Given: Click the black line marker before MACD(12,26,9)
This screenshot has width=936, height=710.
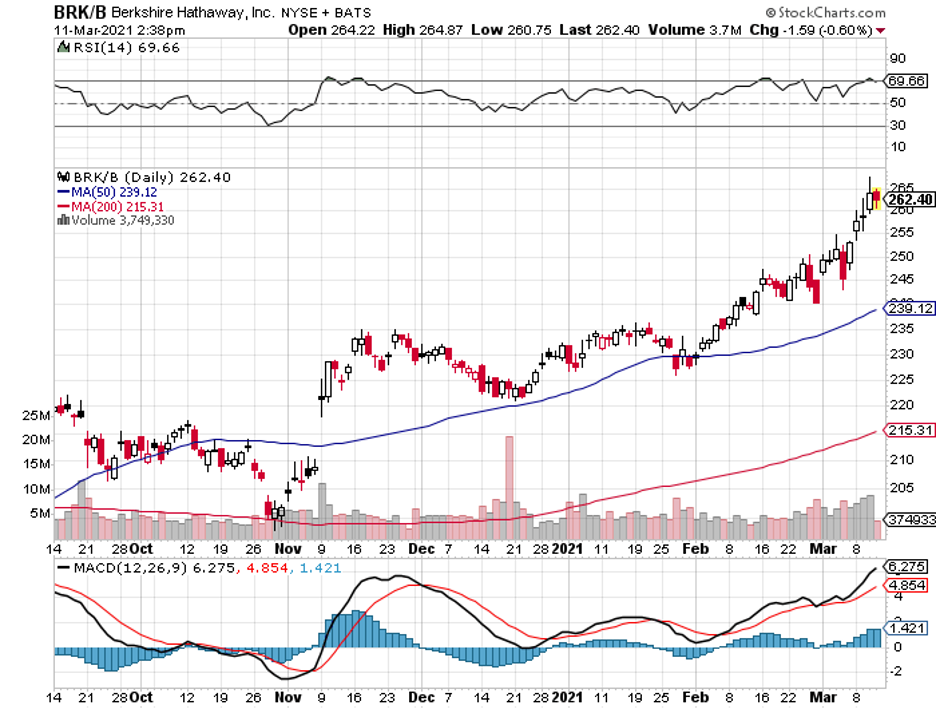Looking at the screenshot, I should click(x=62, y=567).
